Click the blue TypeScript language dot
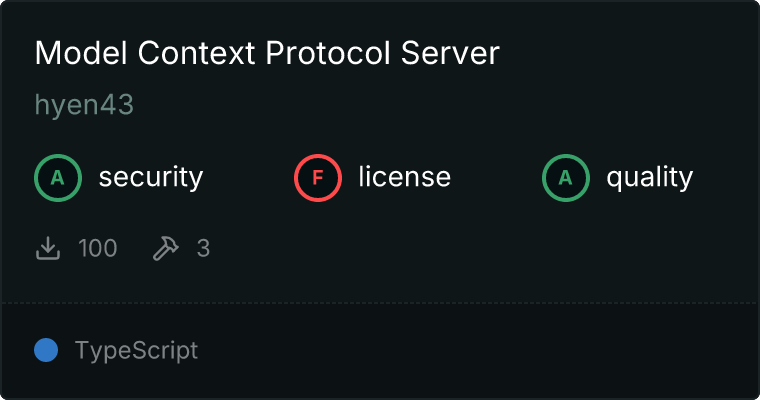 [46, 350]
